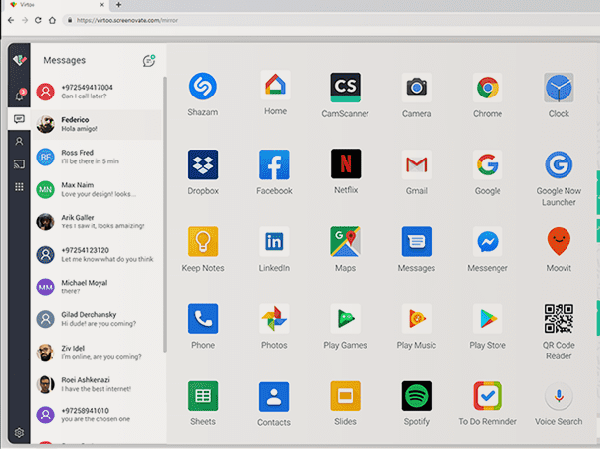Open the Keep Notes app

pos(203,241)
